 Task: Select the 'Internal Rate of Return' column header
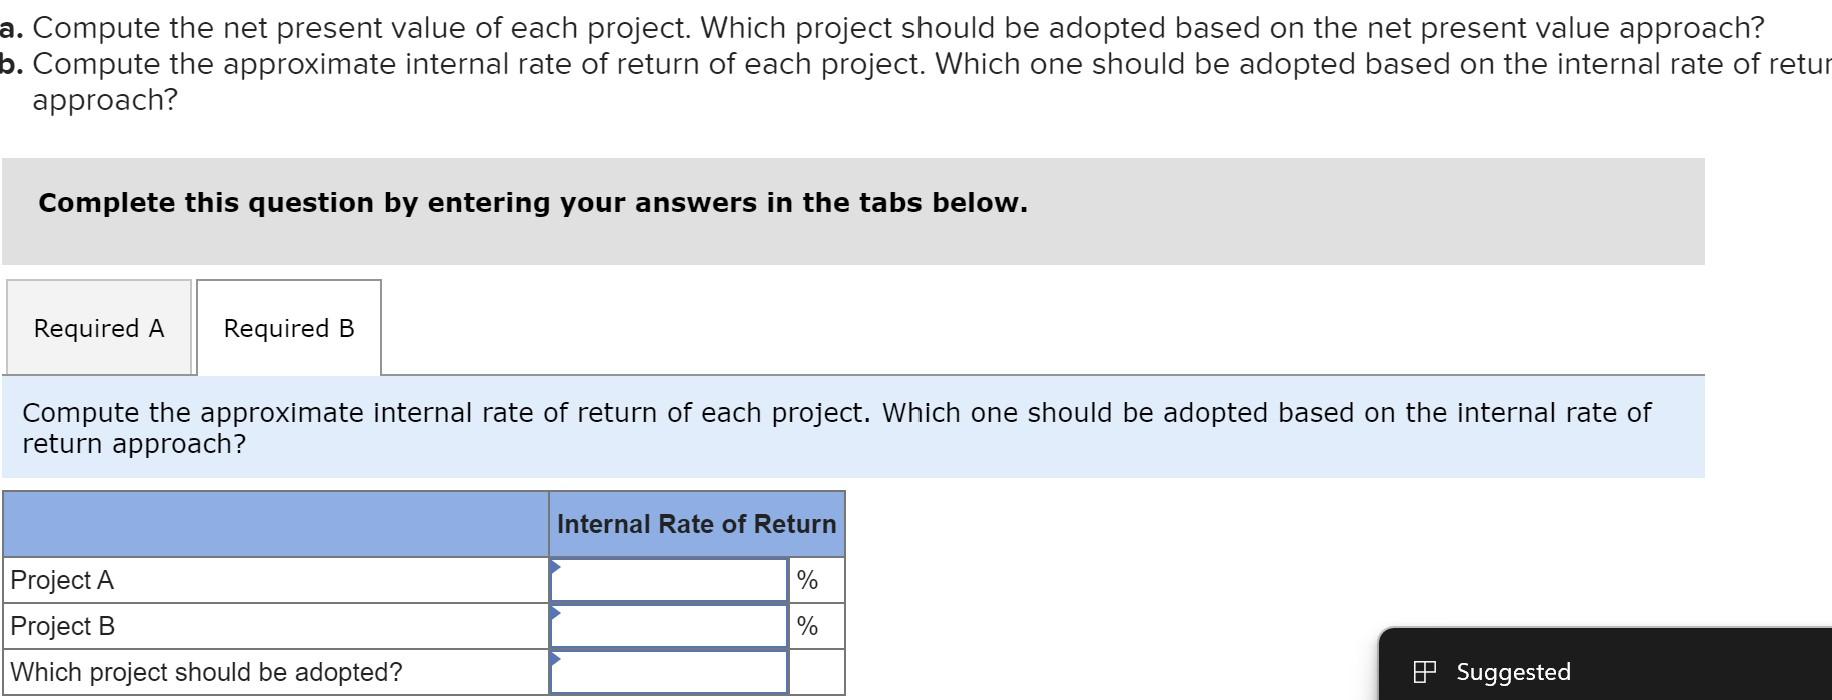(697, 523)
